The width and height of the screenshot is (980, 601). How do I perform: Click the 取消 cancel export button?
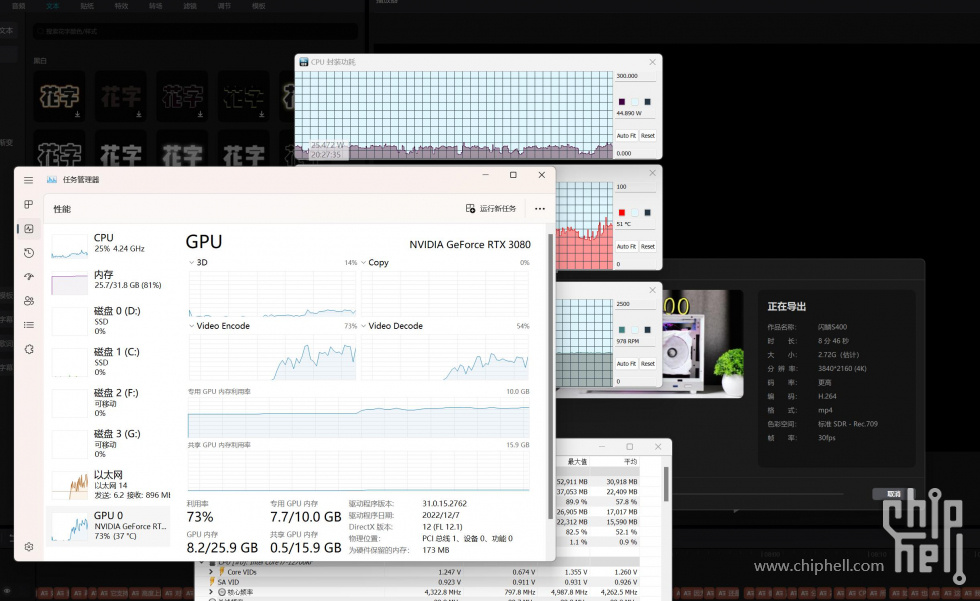[893, 494]
